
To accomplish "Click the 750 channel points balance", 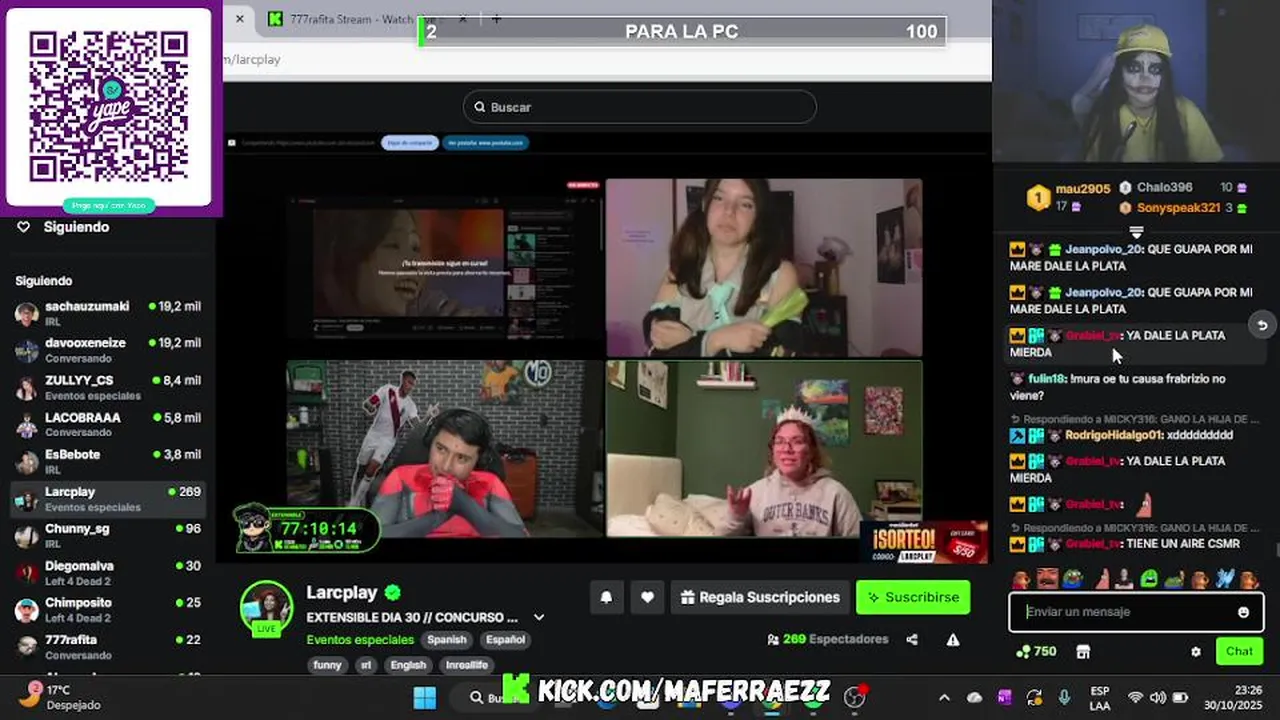I will tap(1036, 651).
